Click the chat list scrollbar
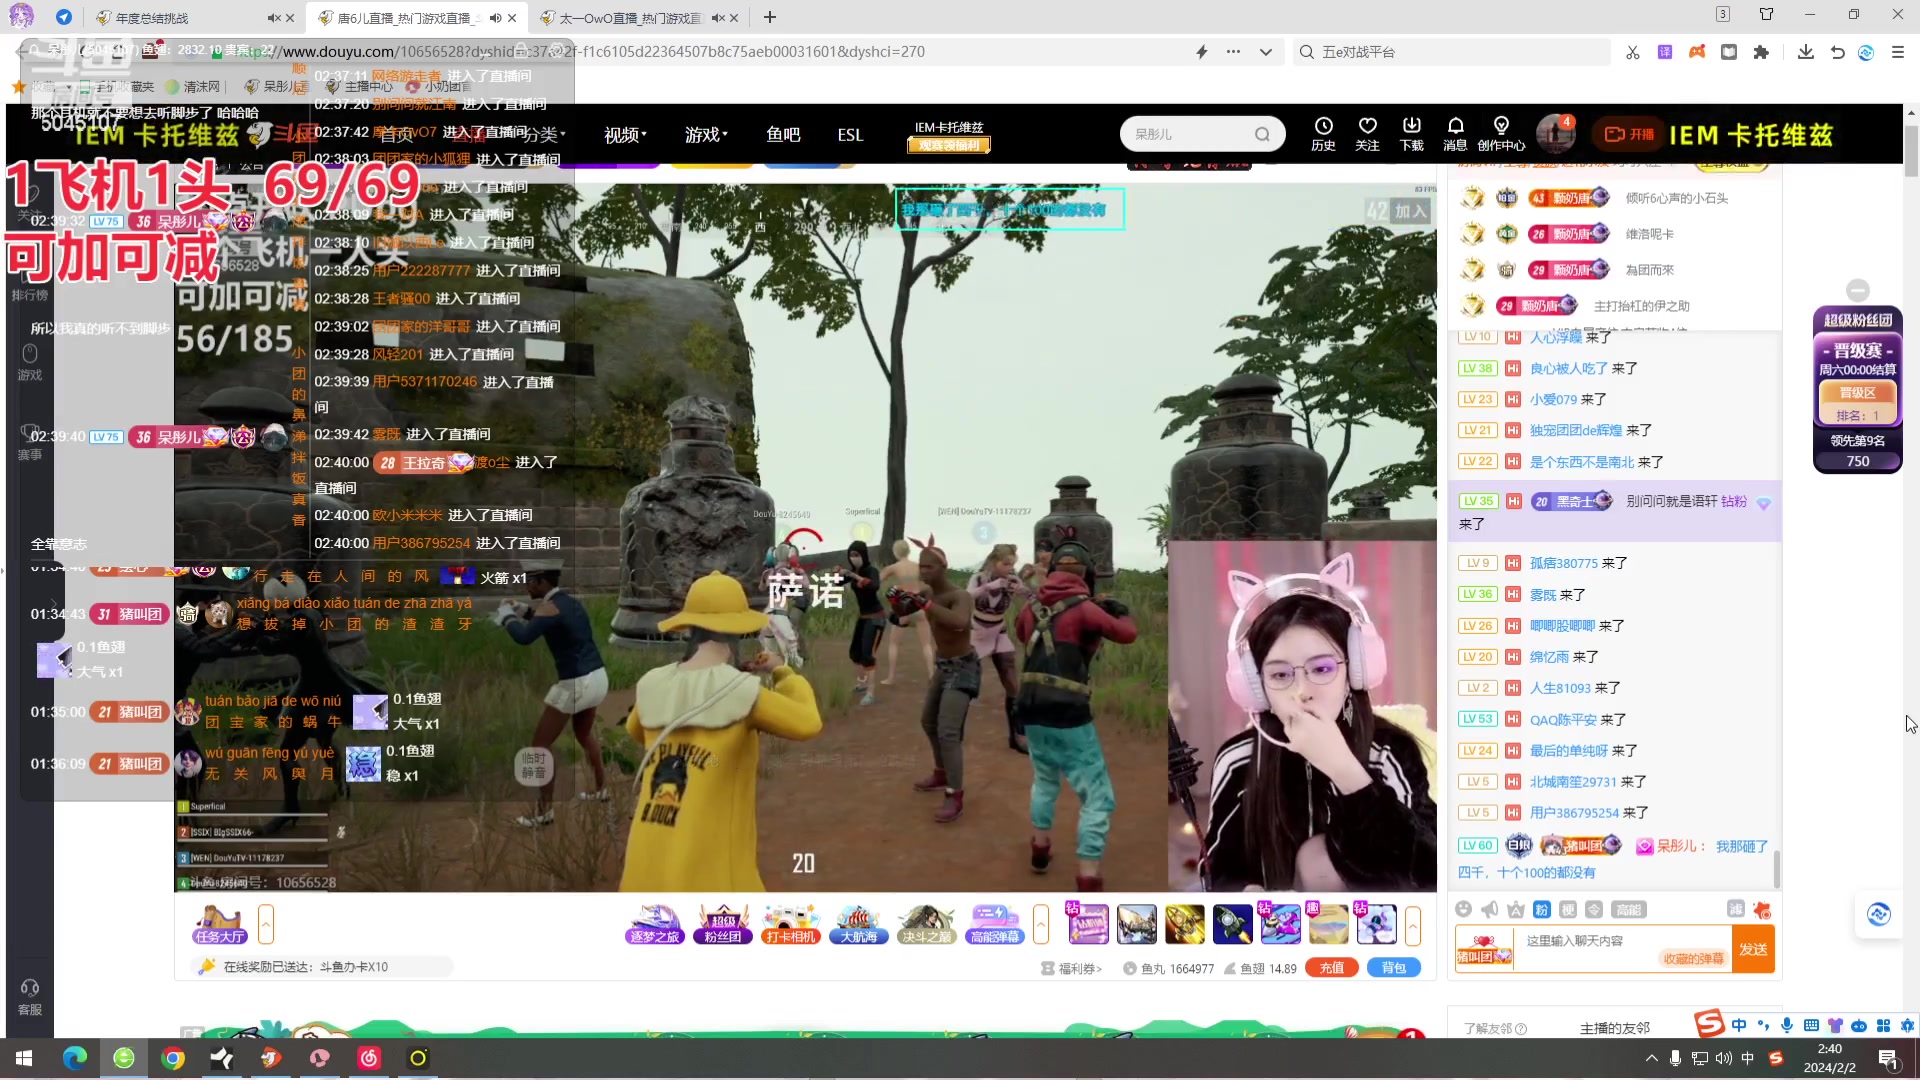Screen dimensions: 1920x1080 point(1777,868)
